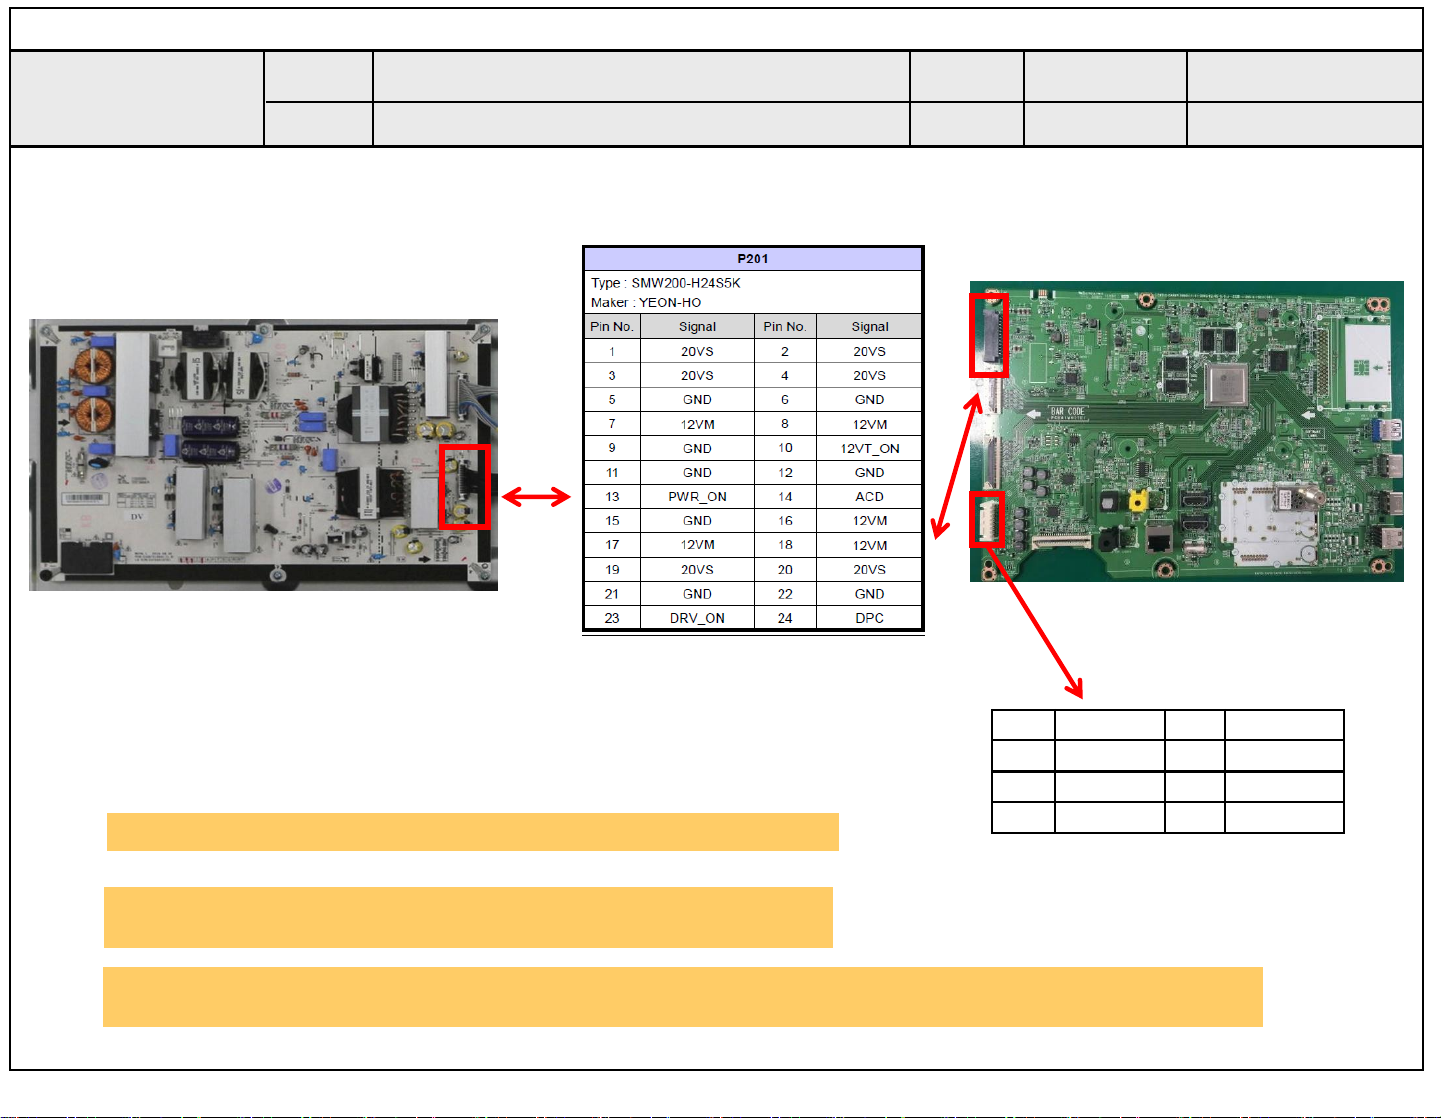Select pin number 10 cell
Screen dimensions: 1441x1118
point(785,448)
